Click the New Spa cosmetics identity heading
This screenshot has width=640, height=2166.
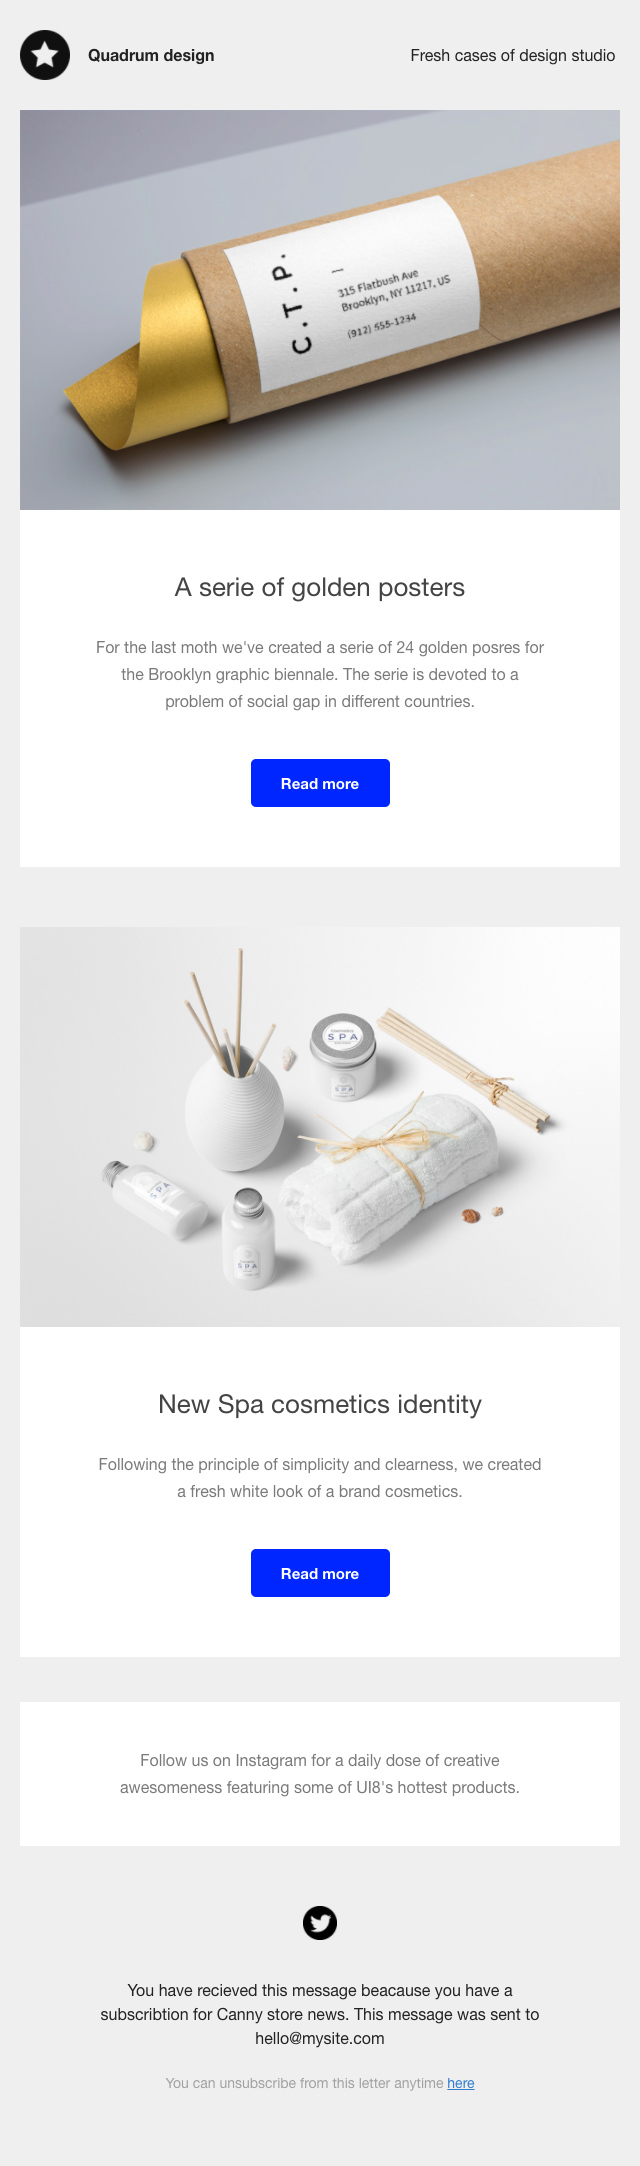(320, 1404)
